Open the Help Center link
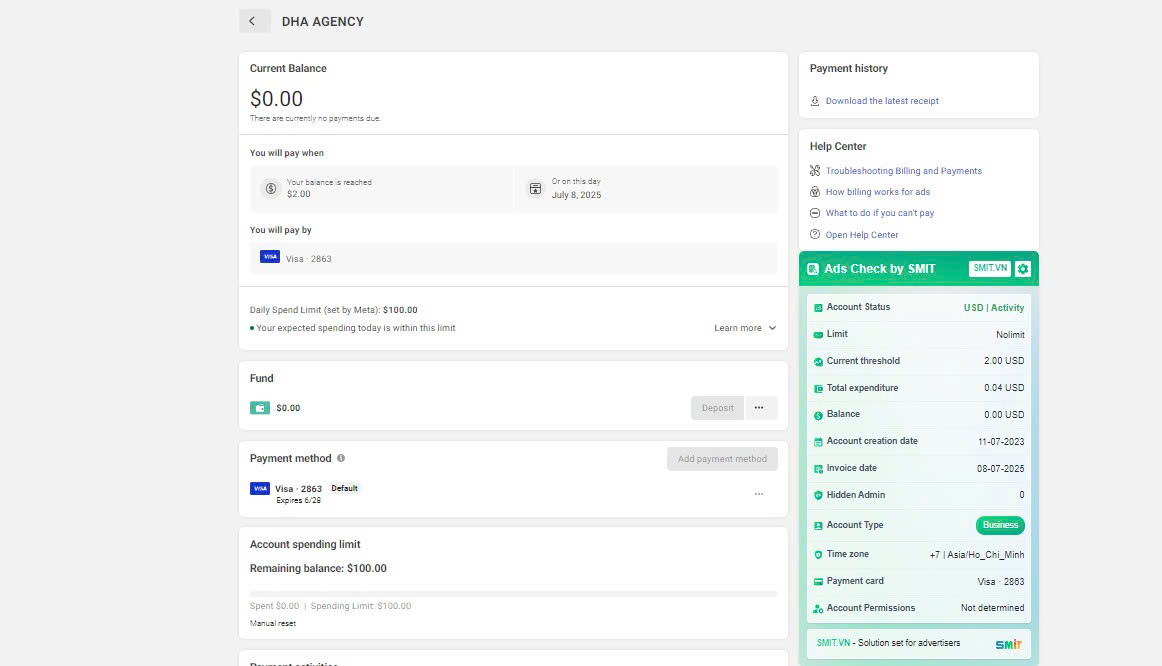This screenshot has width=1162, height=666. pos(862,235)
